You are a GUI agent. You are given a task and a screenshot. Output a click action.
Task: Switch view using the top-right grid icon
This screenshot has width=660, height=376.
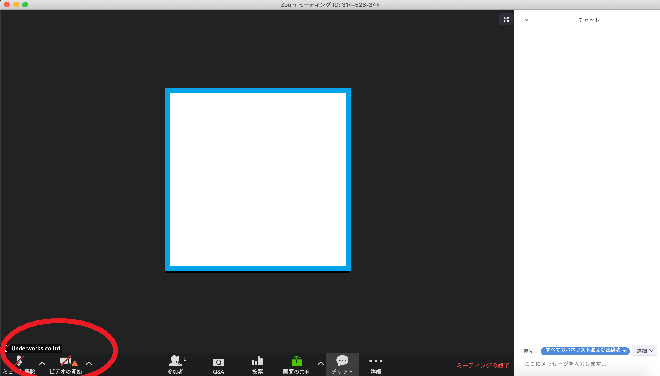506,19
